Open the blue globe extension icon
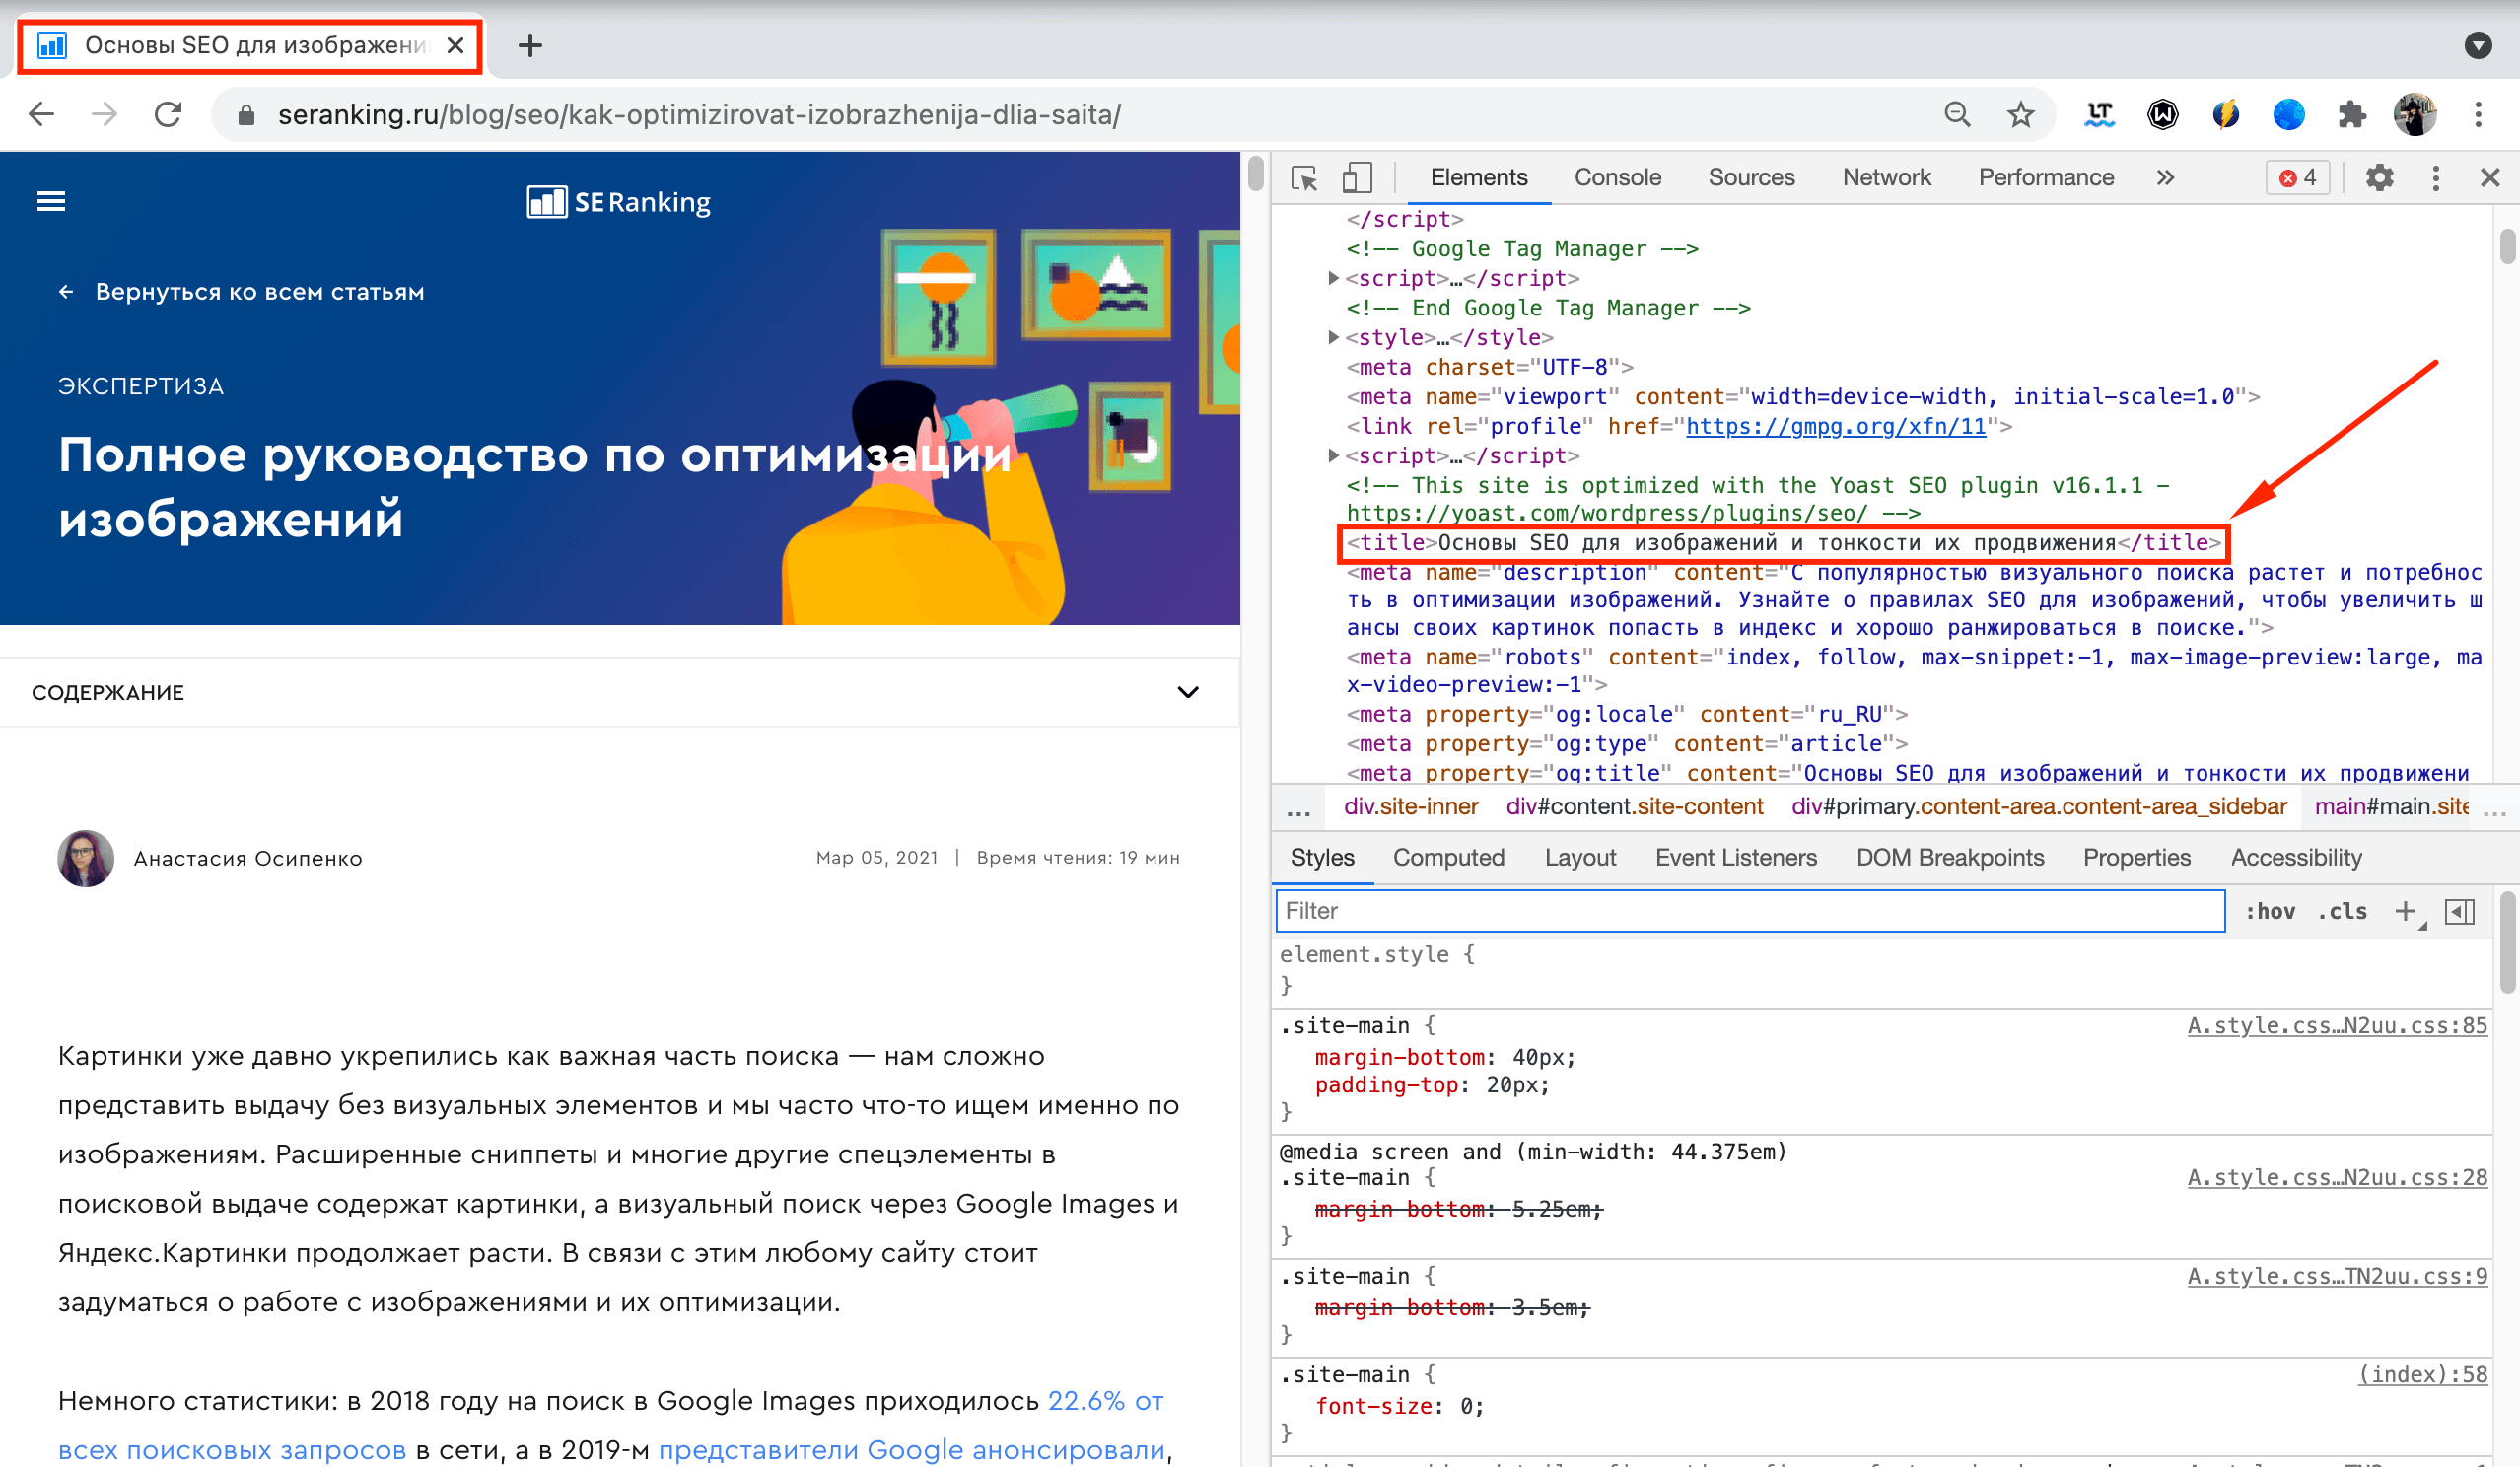Viewport: 2520px width, 1467px height. pos(2288,114)
